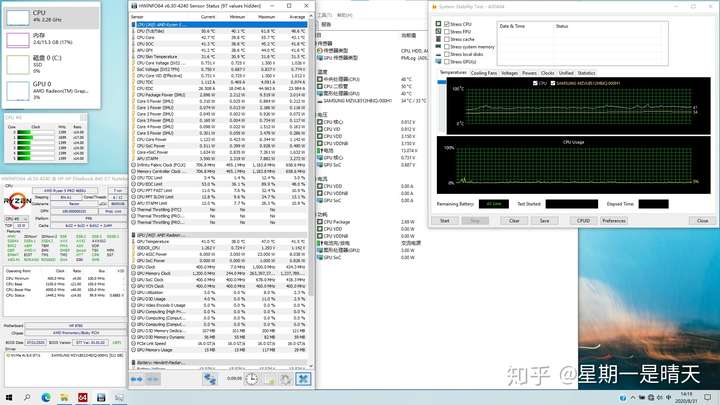Click the Maximum column header in HWiNFO
Viewport: 720px width, 405px height.
pyautogui.click(x=266, y=17)
